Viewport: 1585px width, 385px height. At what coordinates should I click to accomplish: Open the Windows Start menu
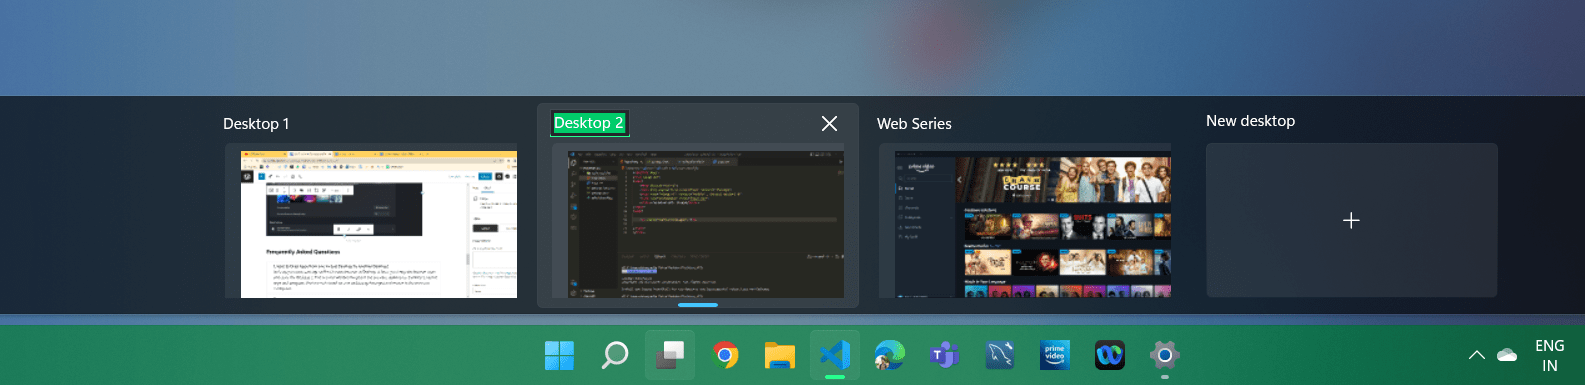pos(560,355)
